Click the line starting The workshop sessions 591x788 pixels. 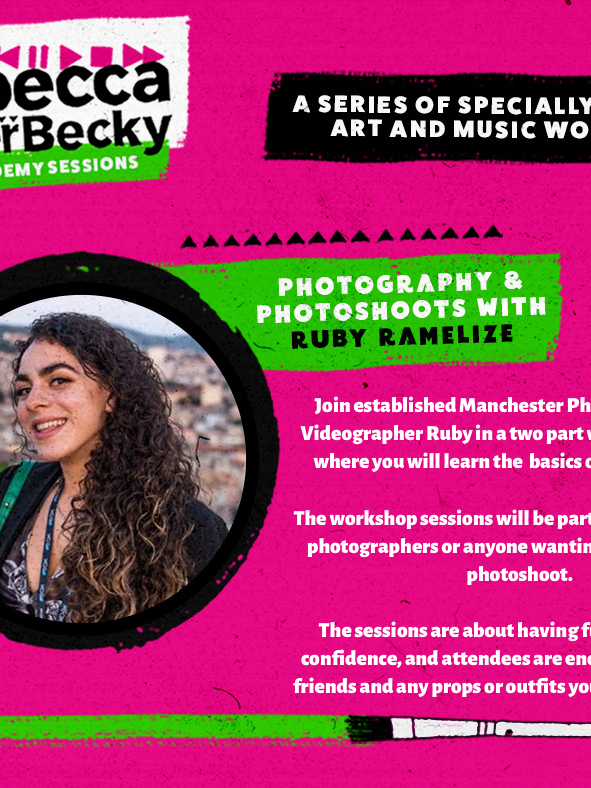(x=442, y=518)
